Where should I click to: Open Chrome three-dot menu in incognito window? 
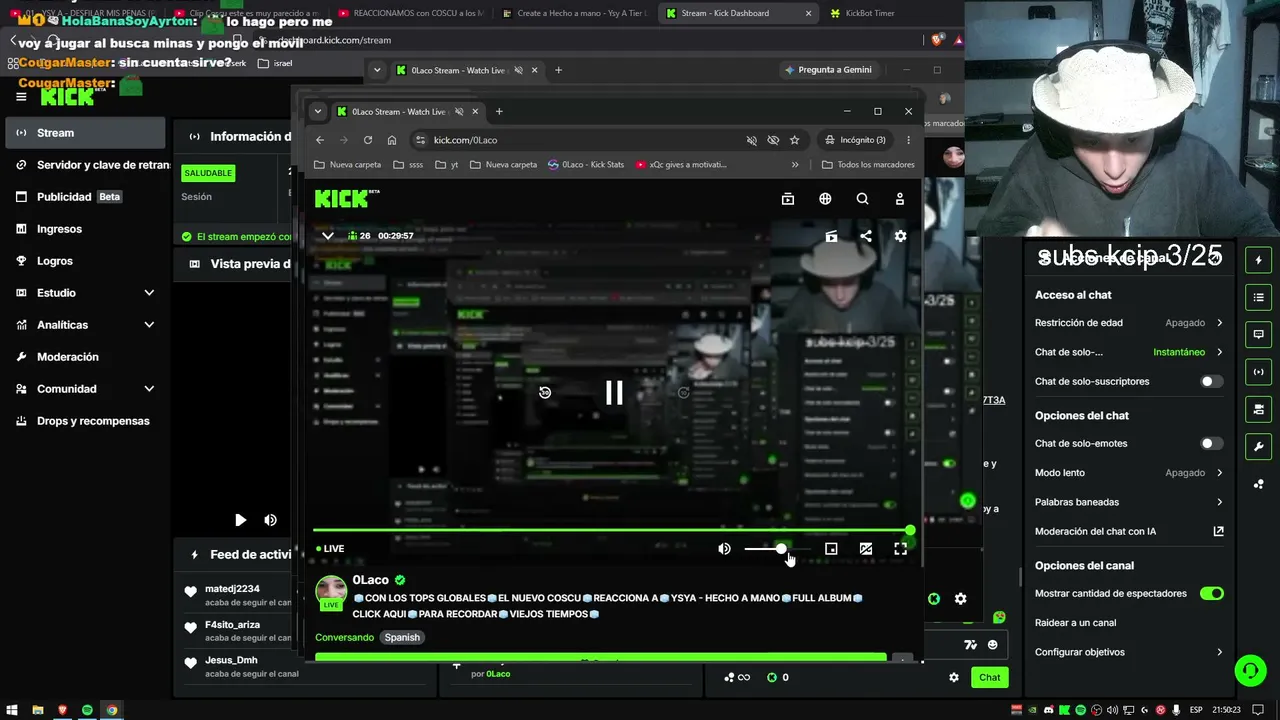coord(908,140)
